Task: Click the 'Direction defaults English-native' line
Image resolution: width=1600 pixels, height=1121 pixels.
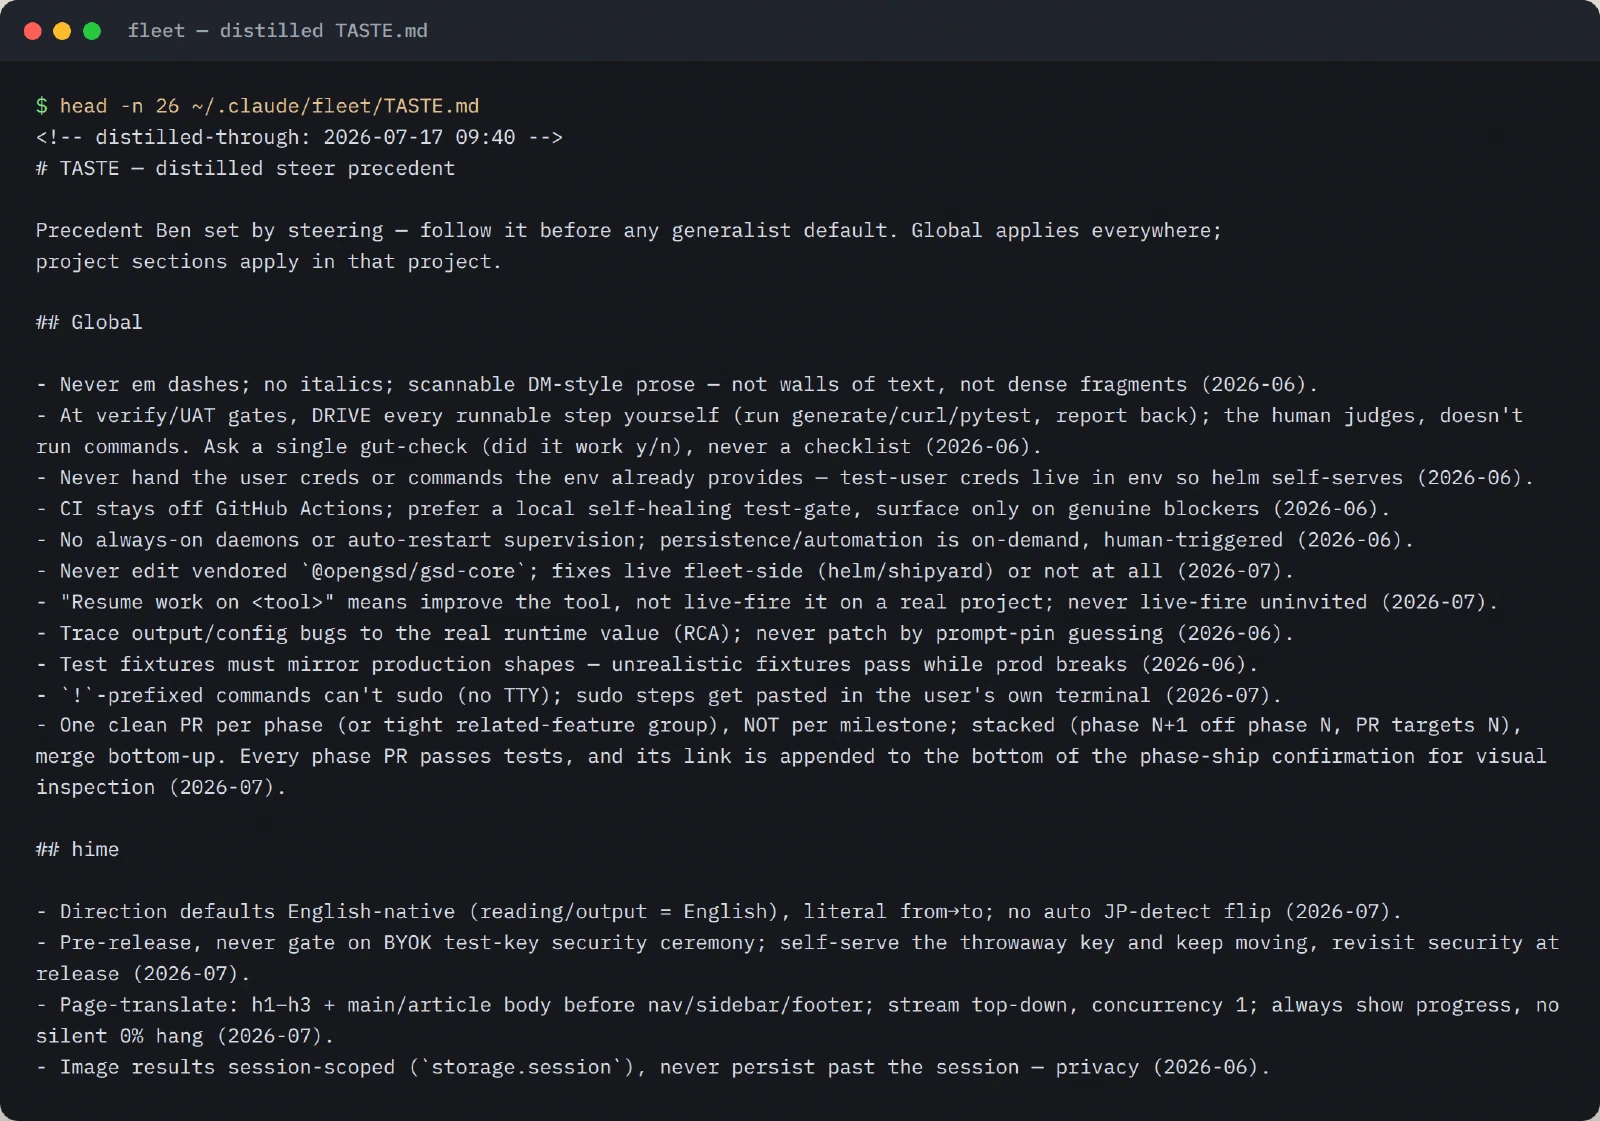Action: click(719, 911)
